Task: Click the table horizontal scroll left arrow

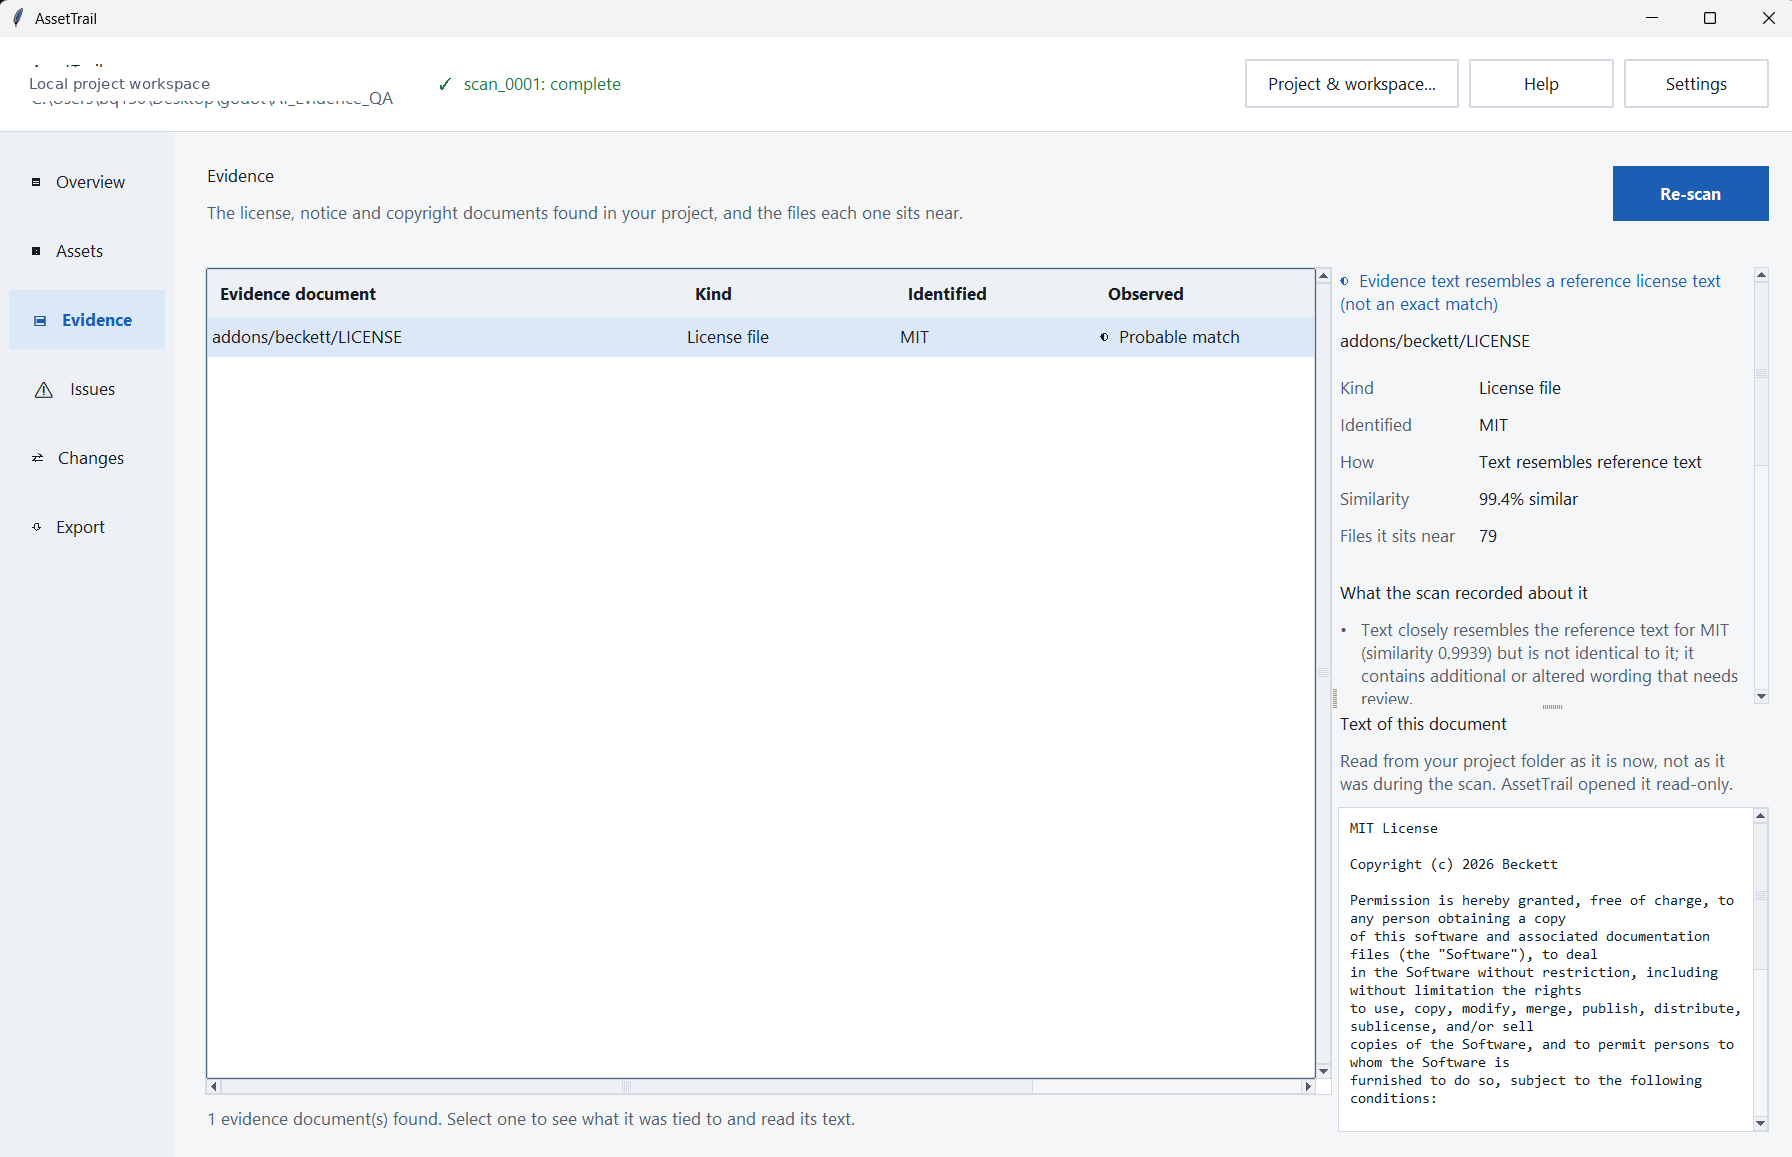Action: pos(213,1086)
